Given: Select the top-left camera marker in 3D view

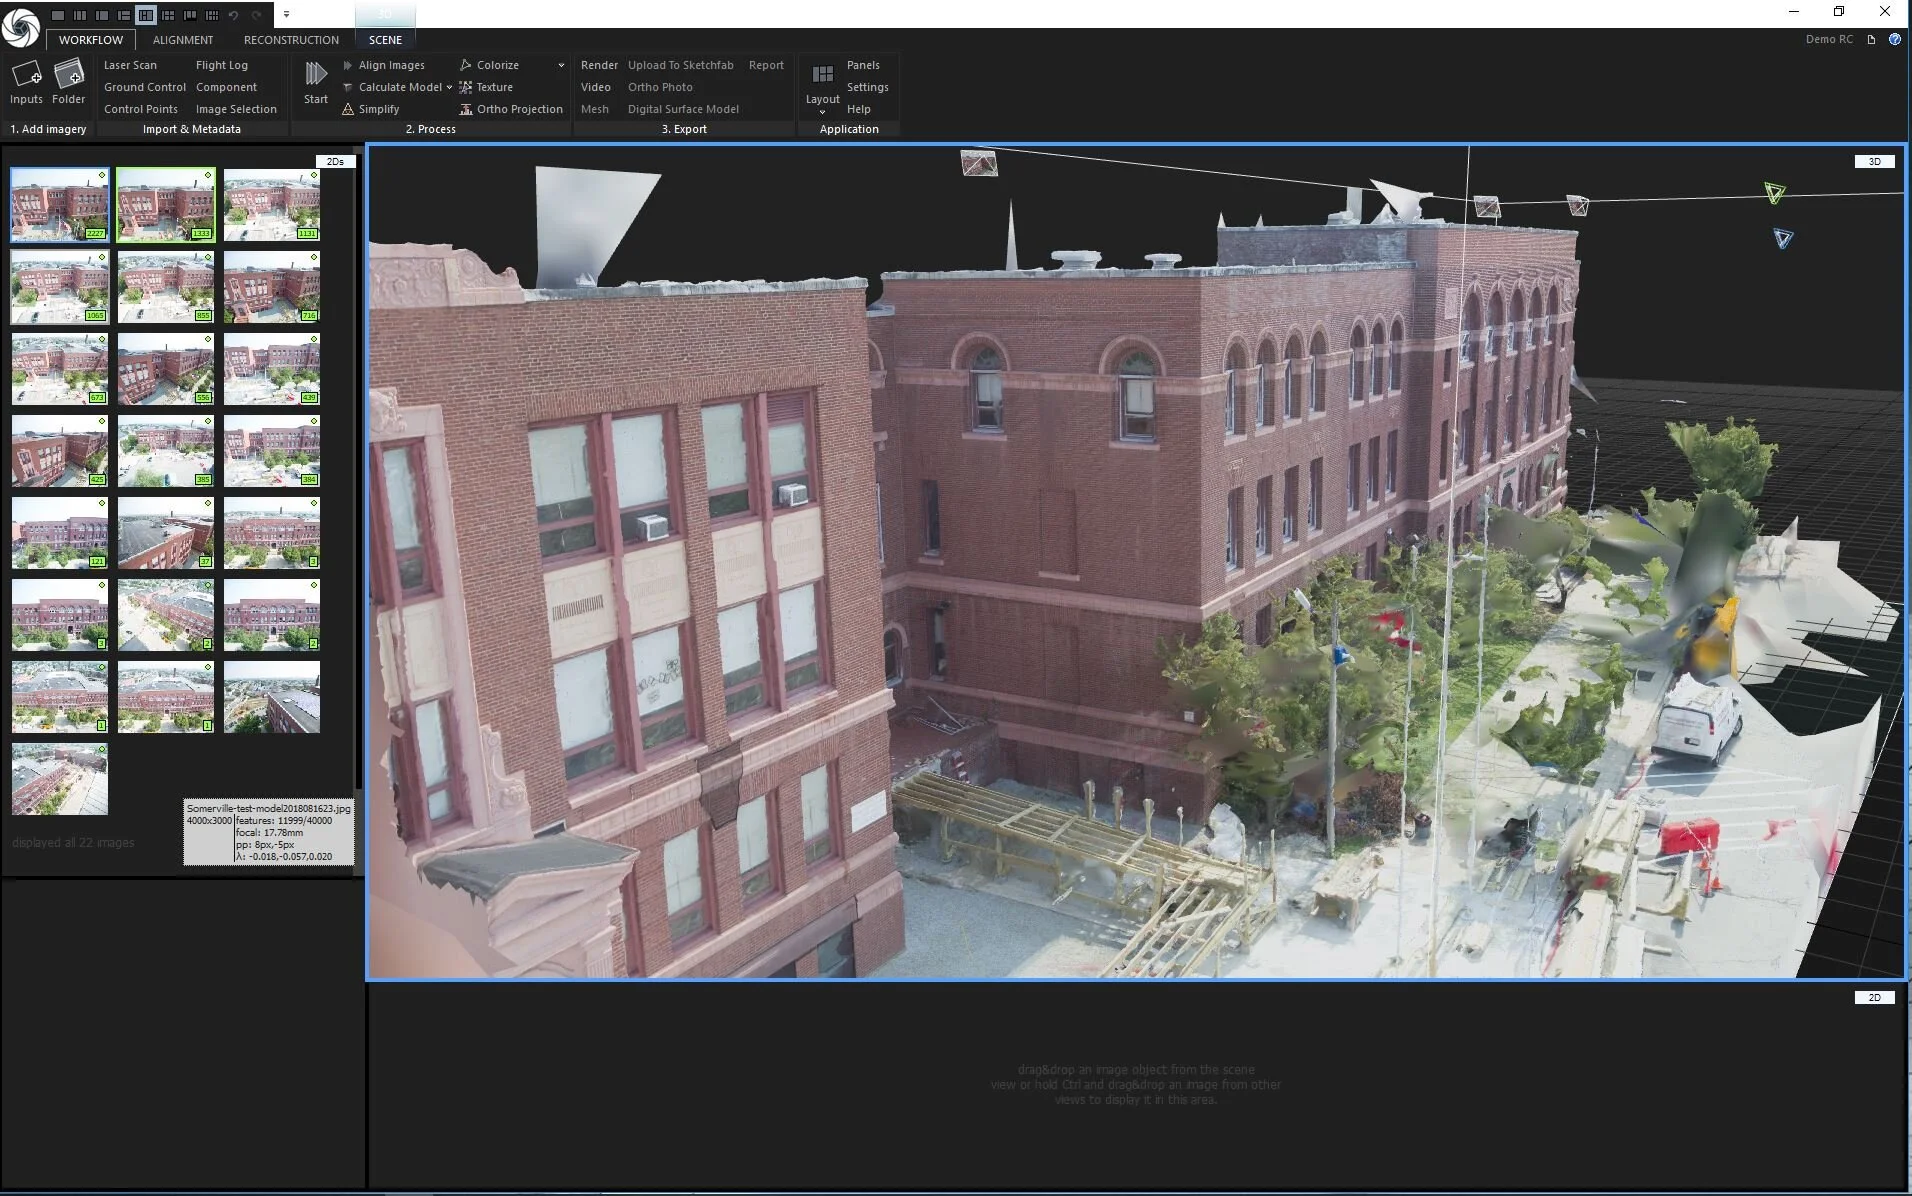Looking at the screenshot, I should pos(979,162).
